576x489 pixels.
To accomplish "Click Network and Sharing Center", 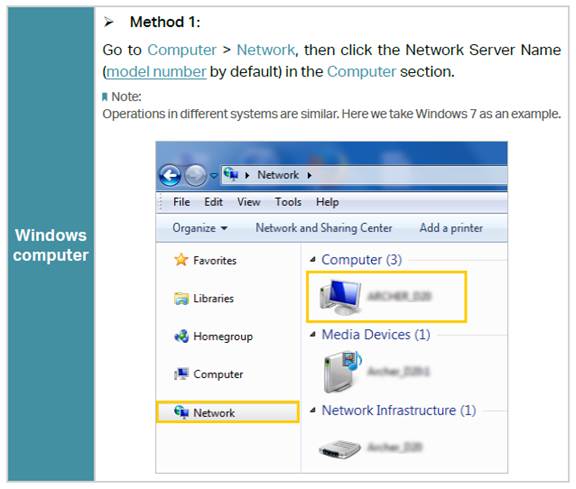I will [x=324, y=228].
